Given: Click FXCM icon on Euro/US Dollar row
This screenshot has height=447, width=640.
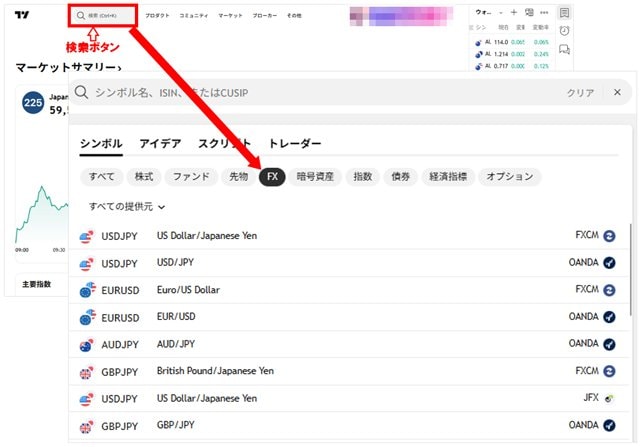Looking at the screenshot, I should click(609, 290).
